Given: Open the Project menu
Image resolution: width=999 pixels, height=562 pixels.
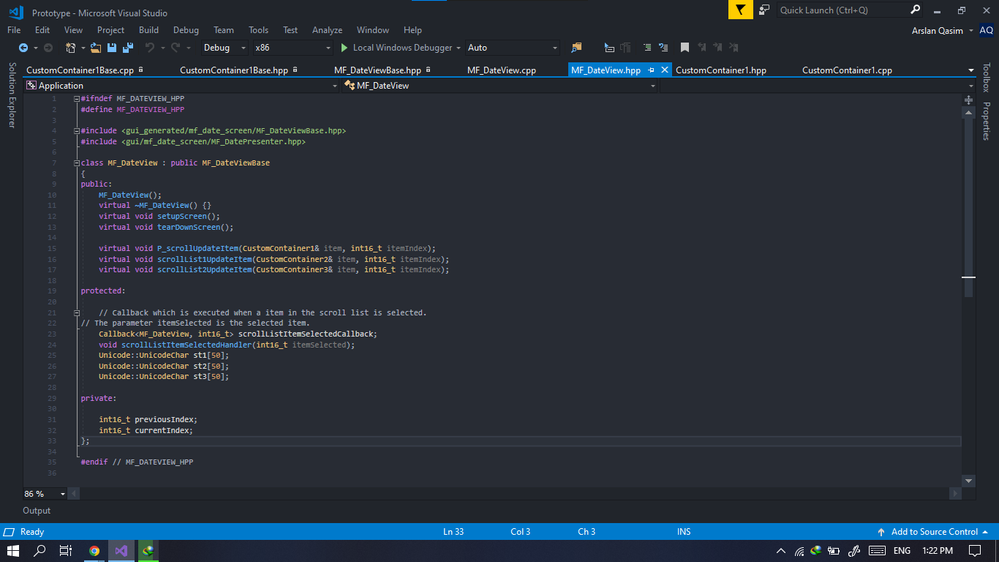Looking at the screenshot, I should [x=110, y=30].
